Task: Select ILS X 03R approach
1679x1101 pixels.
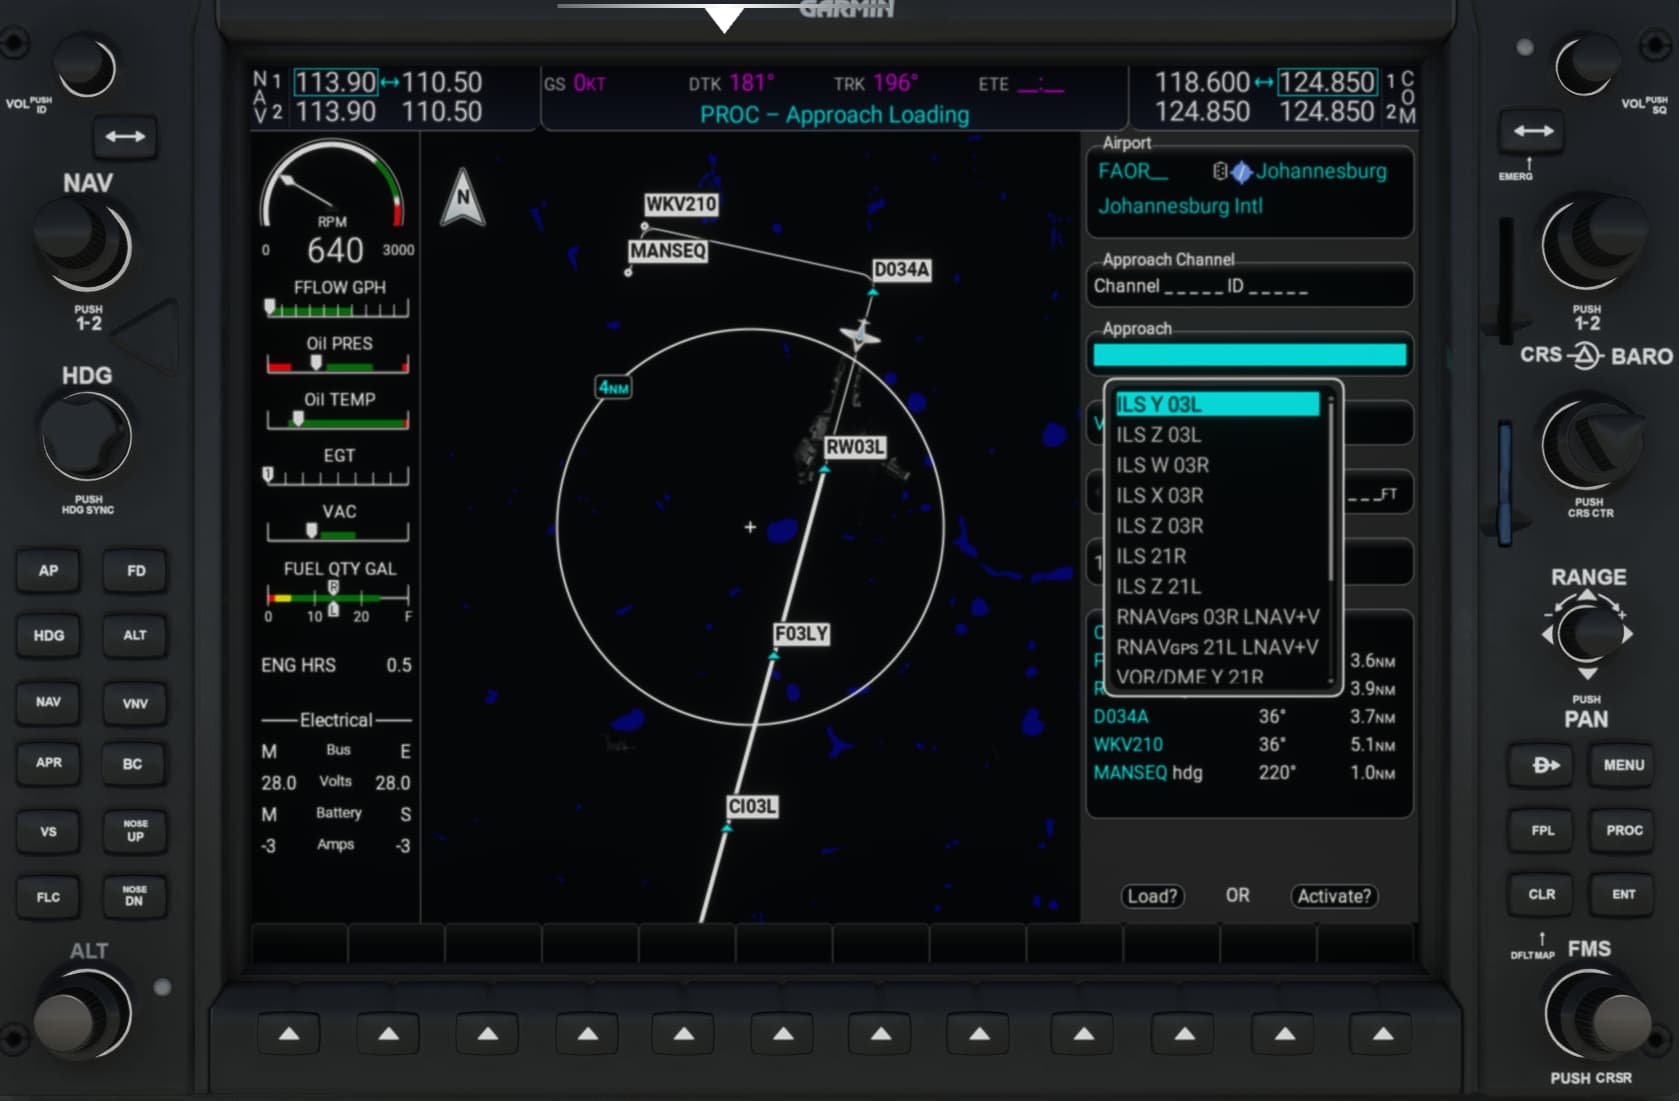Action: (1218, 495)
